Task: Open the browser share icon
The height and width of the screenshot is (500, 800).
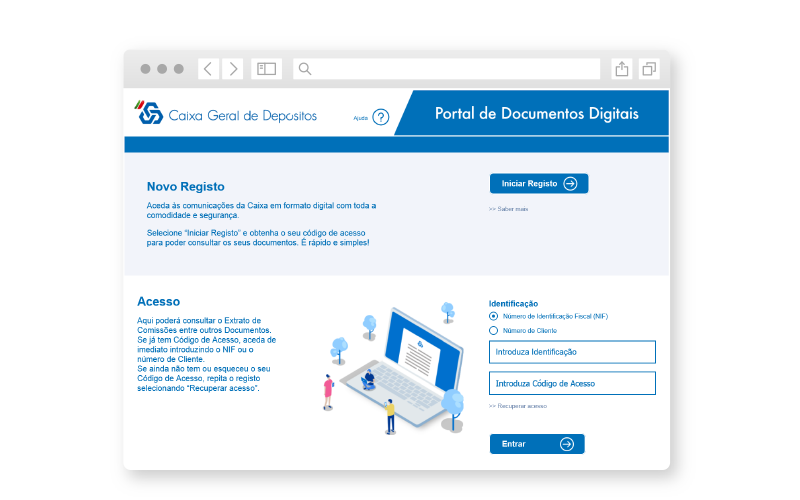Action: pos(621,69)
